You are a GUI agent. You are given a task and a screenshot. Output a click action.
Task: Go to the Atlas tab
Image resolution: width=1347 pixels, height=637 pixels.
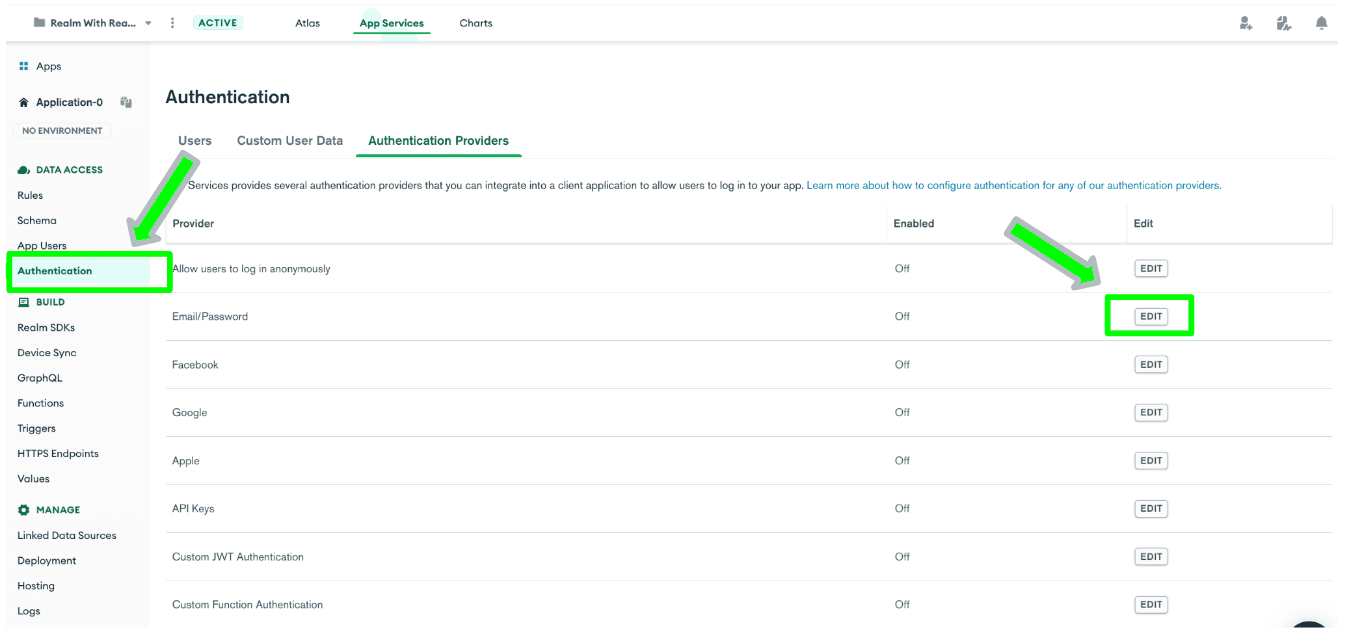[x=308, y=23]
